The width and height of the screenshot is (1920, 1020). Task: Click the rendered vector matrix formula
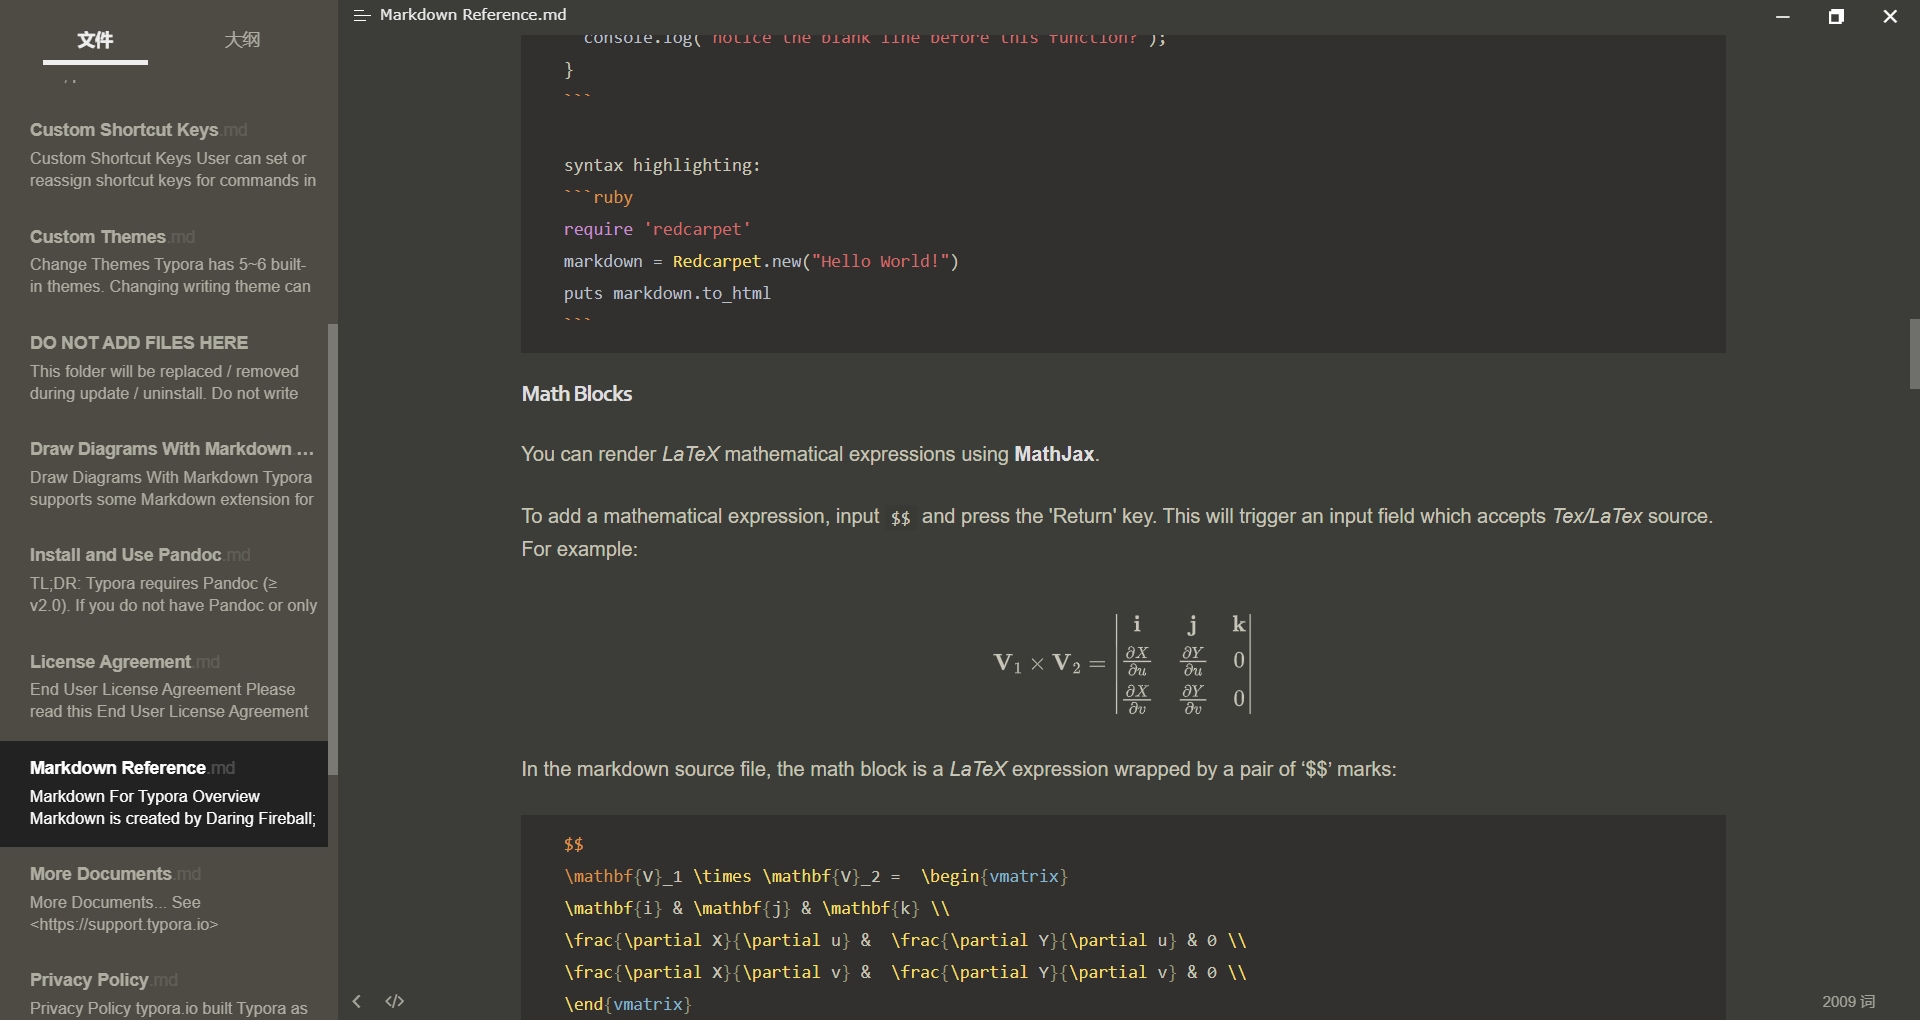coord(1122,663)
